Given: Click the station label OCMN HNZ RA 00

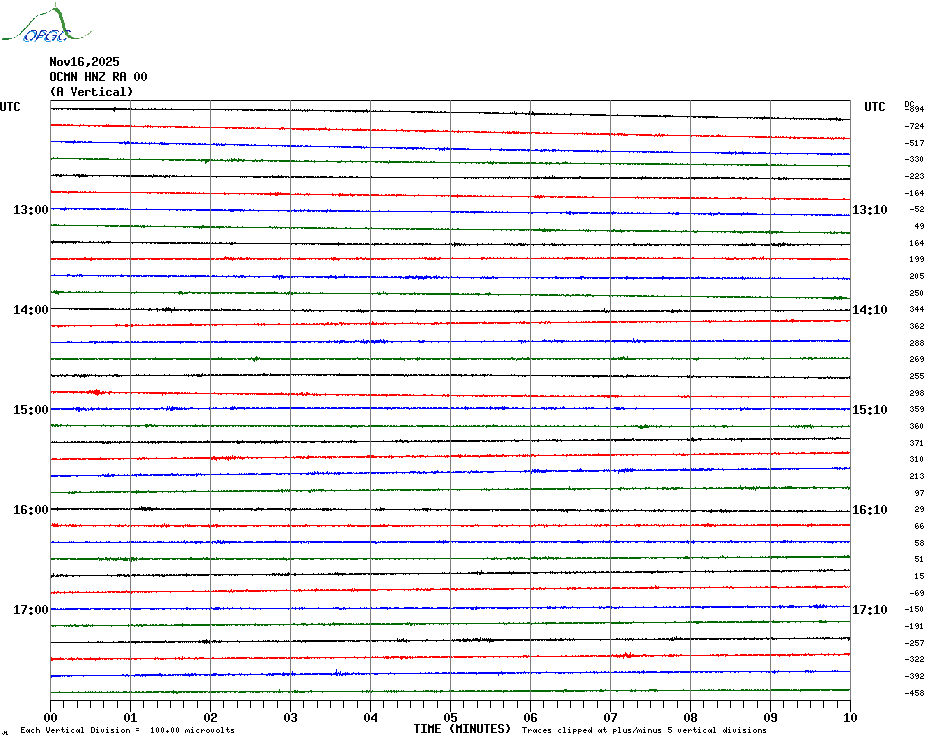Looking at the screenshot, I should [98, 77].
